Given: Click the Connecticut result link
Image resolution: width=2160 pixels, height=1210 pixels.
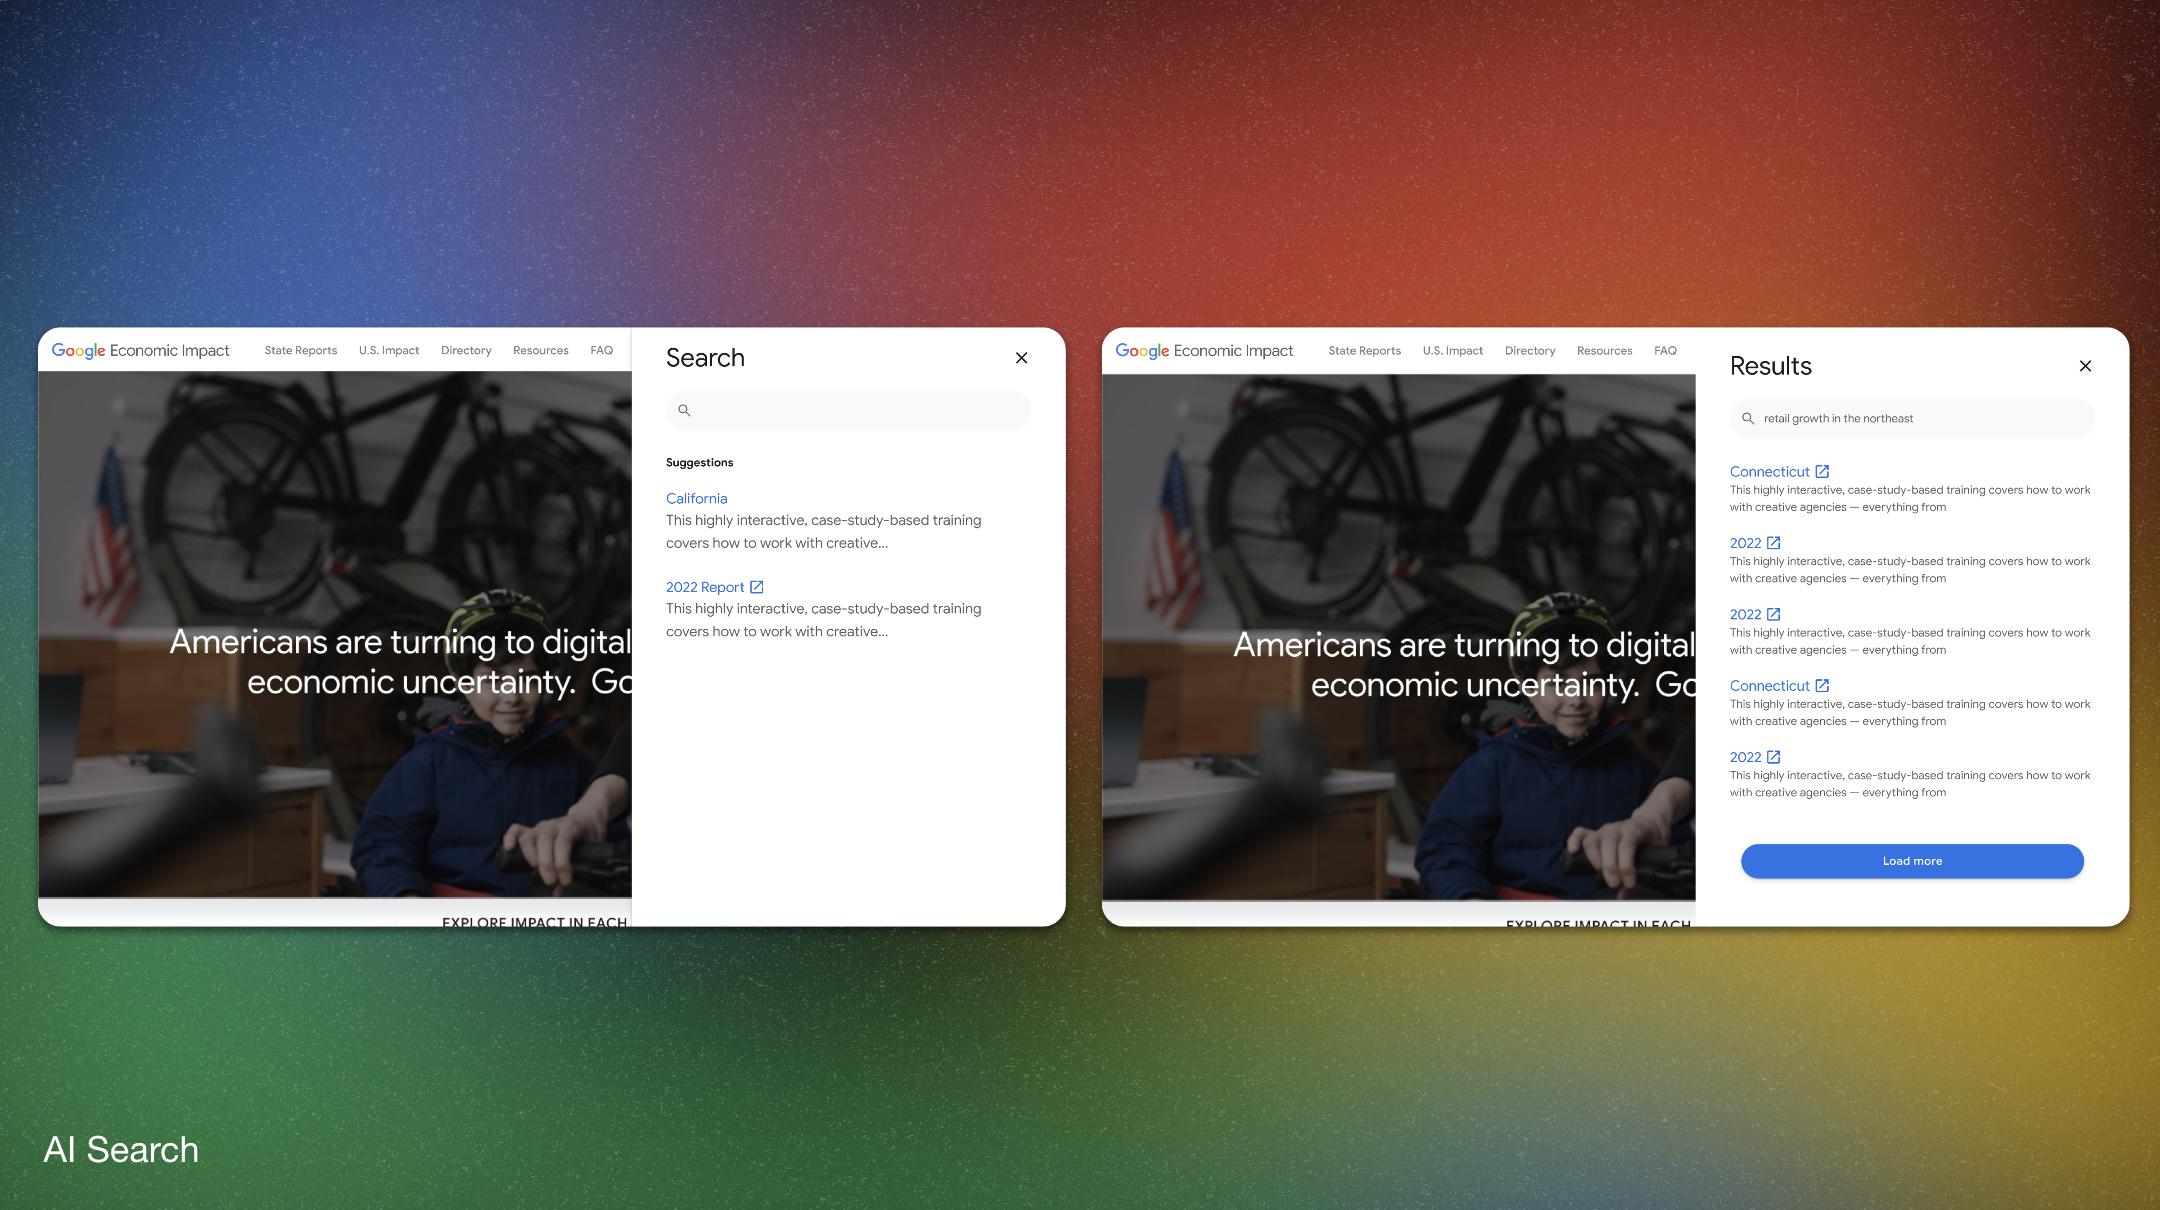Looking at the screenshot, I should click(1770, 470).
